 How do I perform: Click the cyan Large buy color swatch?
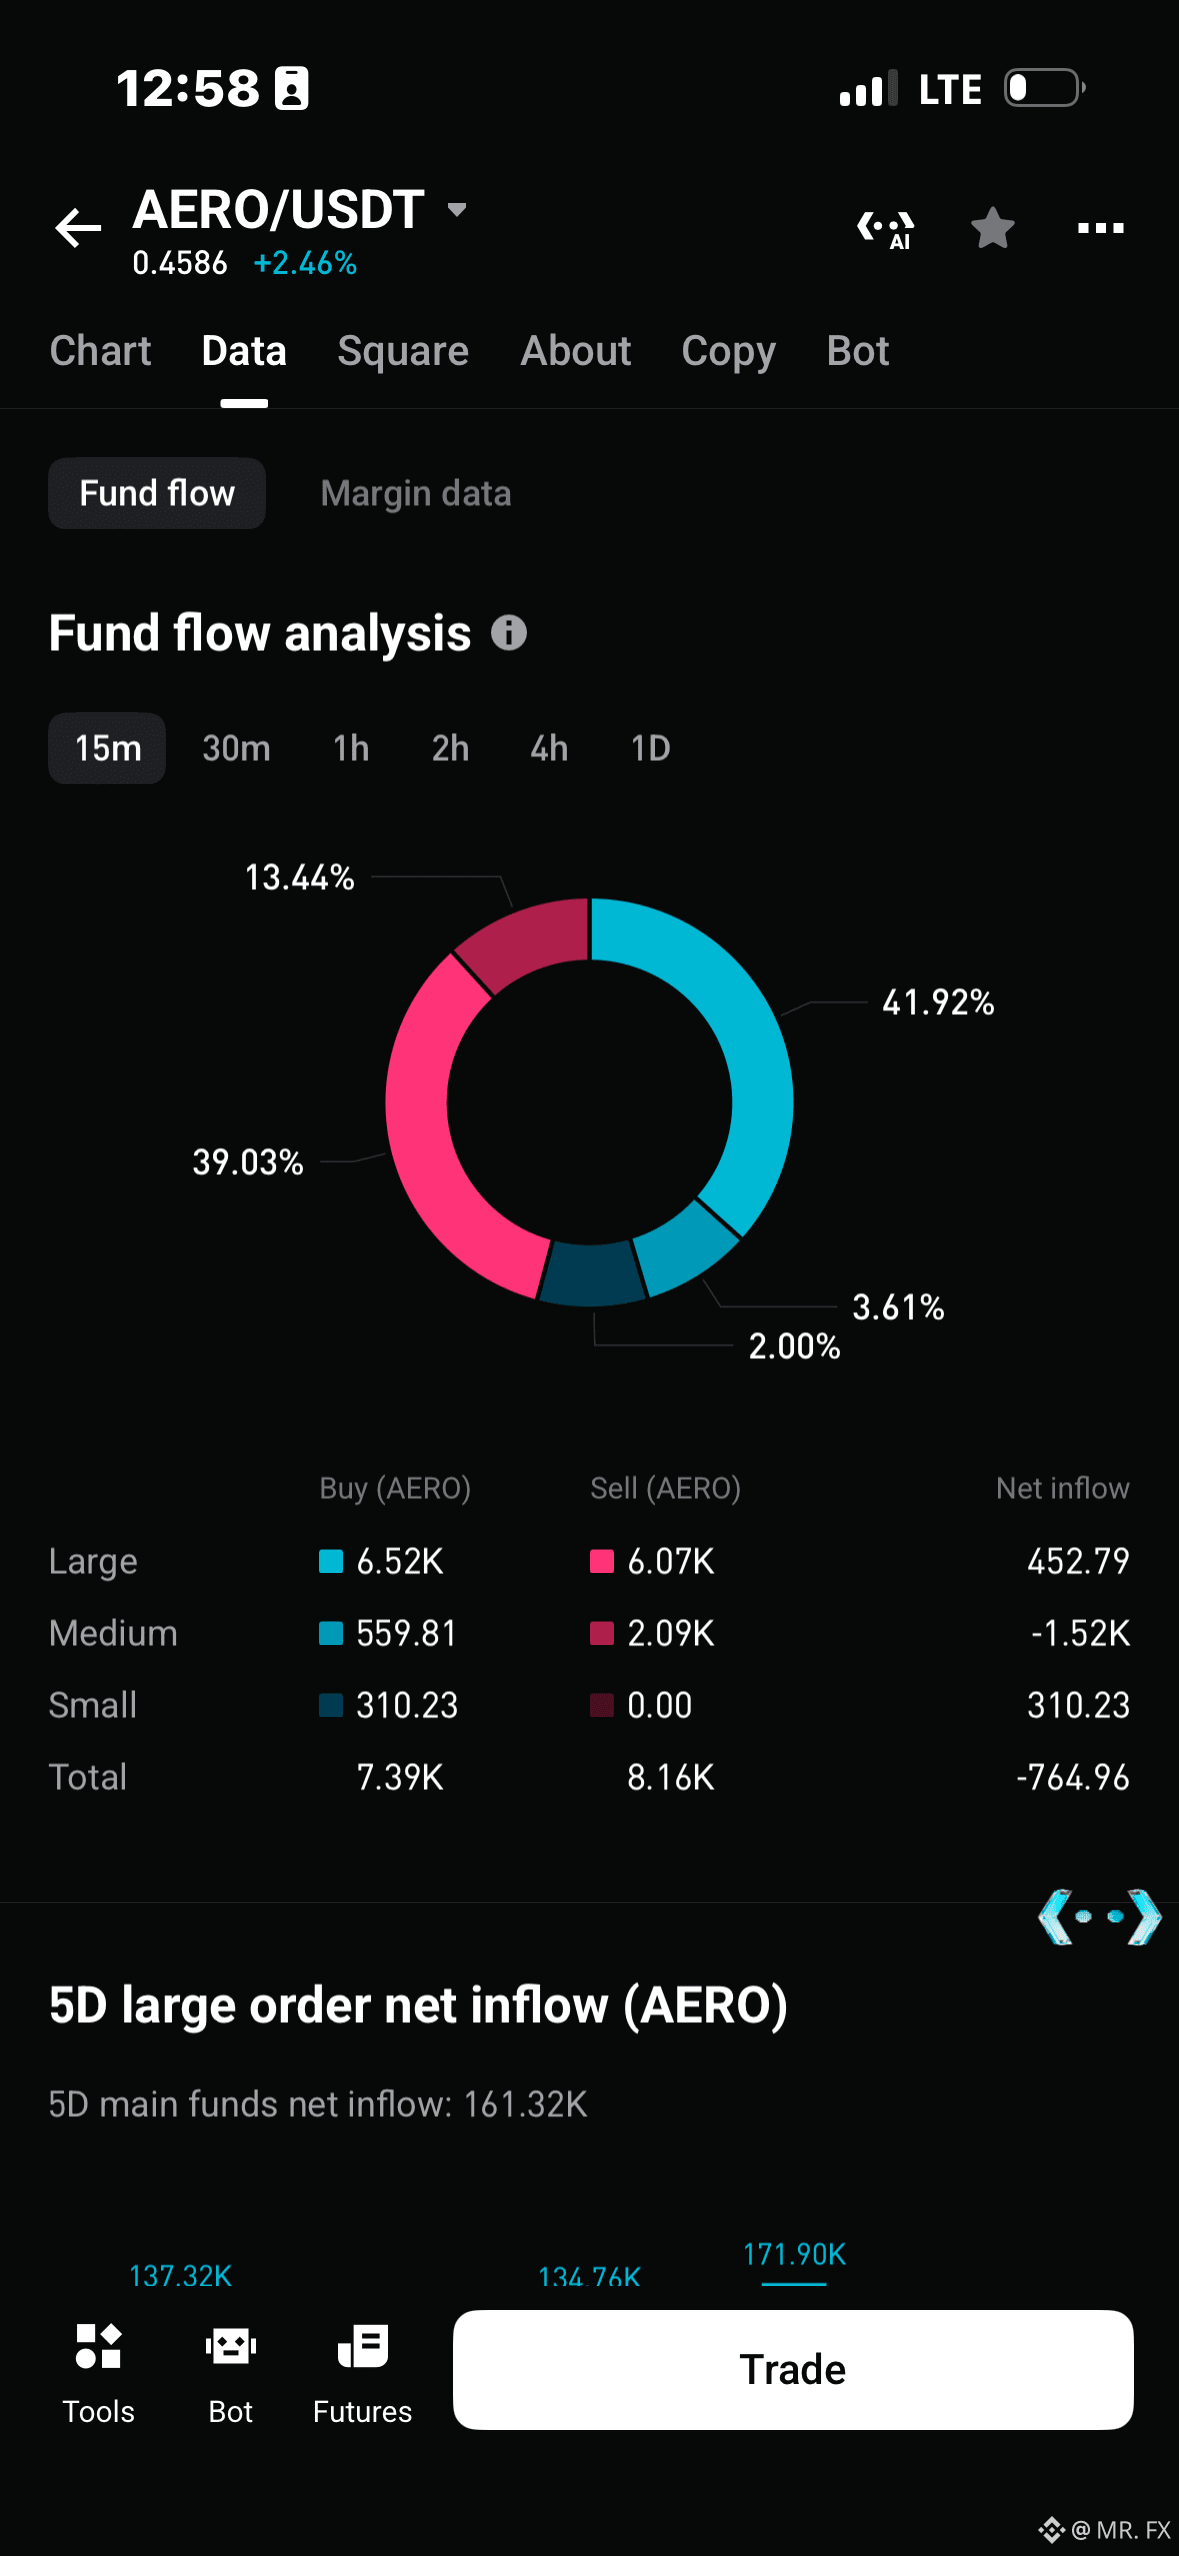[x=331, y=1561]
